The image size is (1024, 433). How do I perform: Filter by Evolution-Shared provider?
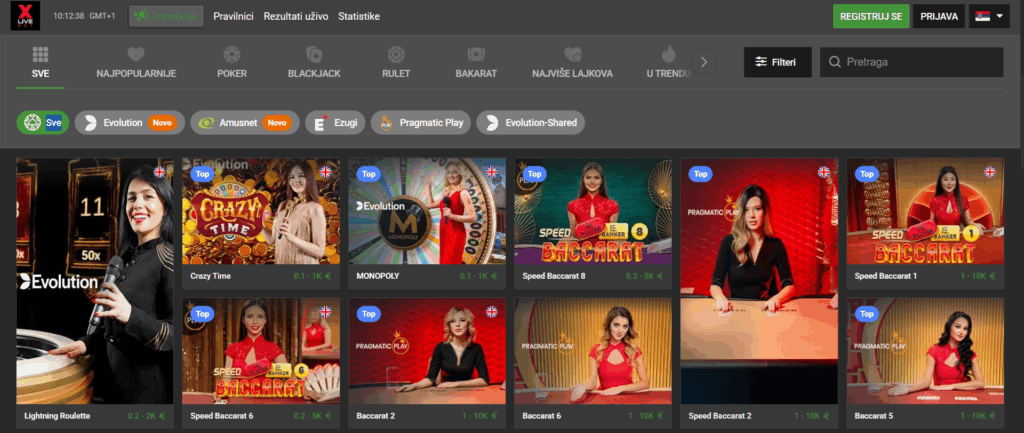click(x=530, y=123)
